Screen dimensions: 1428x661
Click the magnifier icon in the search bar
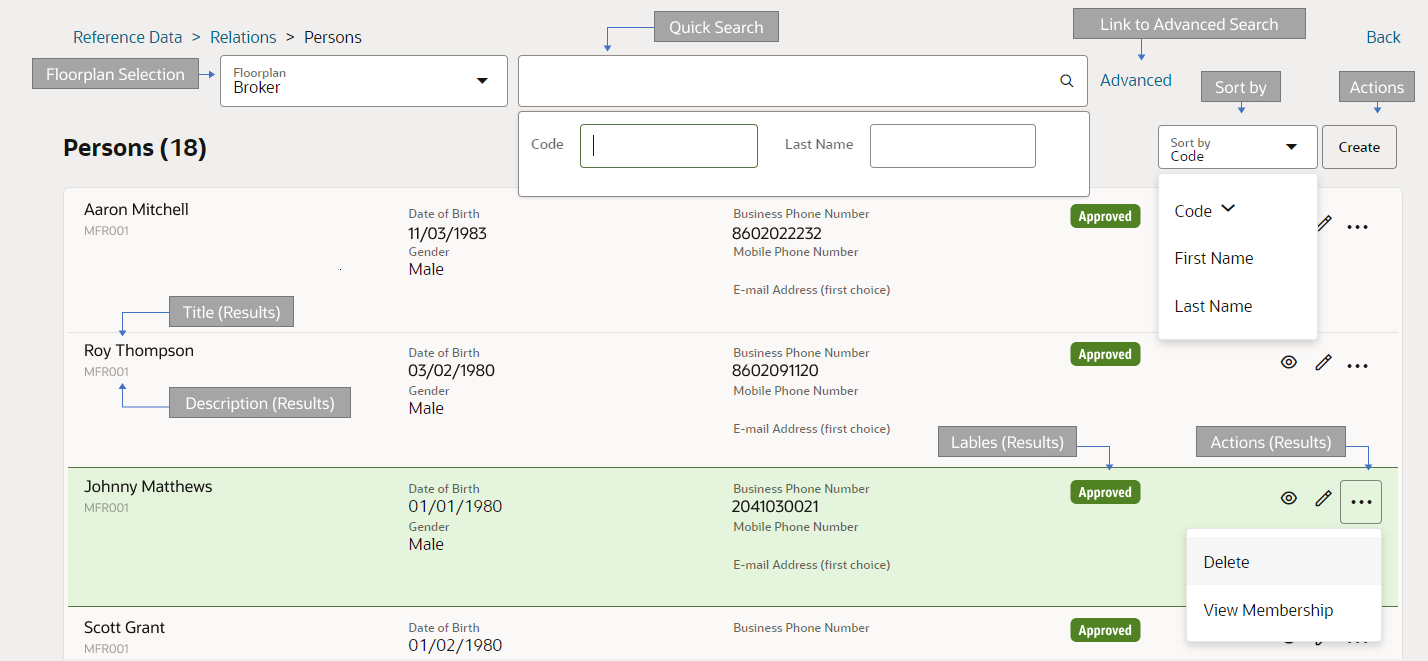(x=1065, y=81)
